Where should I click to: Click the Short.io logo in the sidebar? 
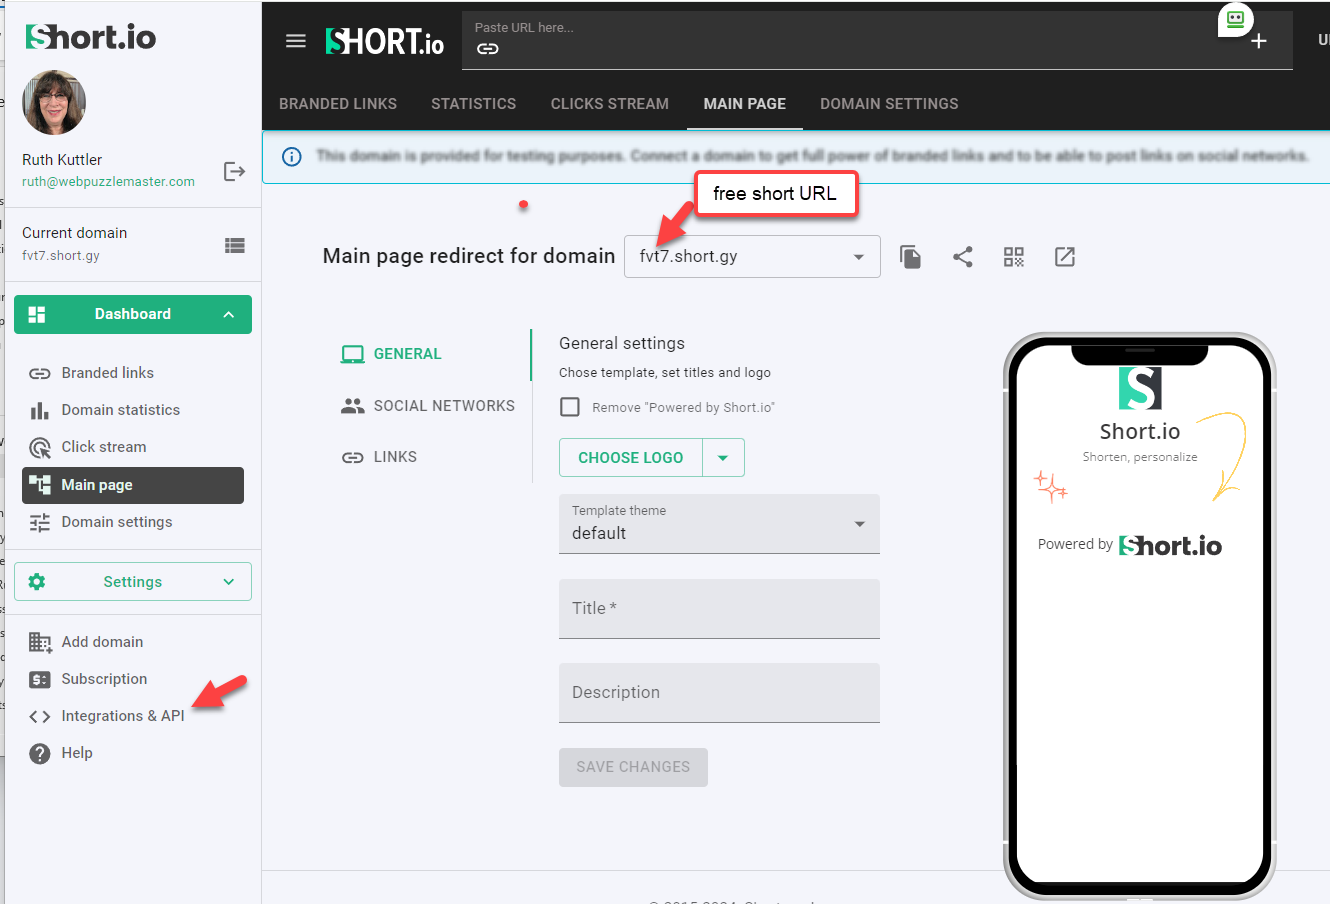coord(91,37)
